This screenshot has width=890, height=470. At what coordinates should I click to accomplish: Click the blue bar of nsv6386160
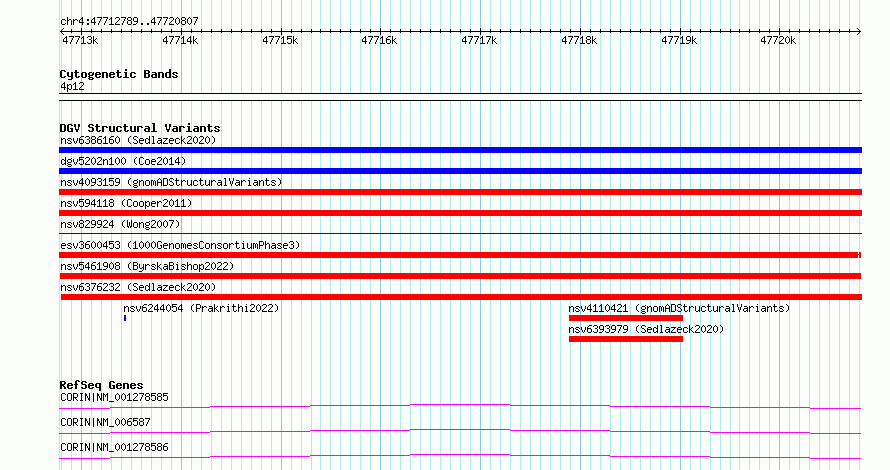click(x=460, y=150)
